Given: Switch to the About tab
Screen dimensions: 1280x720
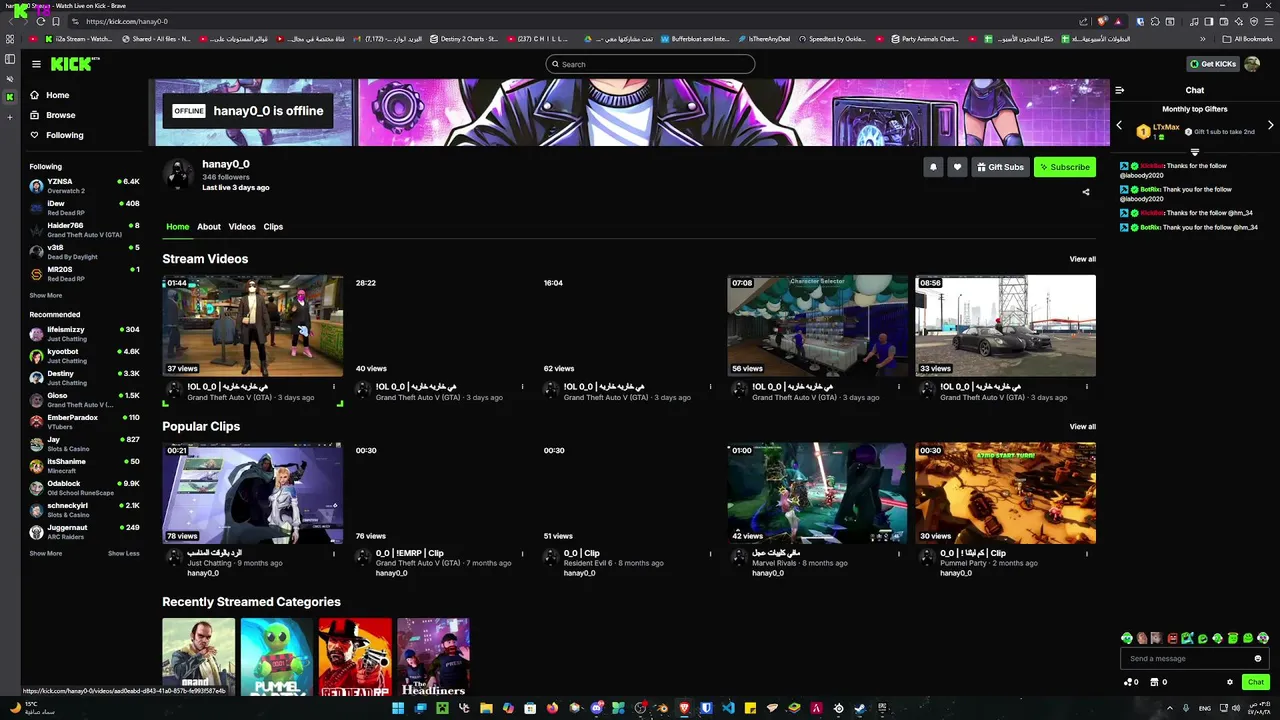Looking at the screenshot, I should [x=209, y=227].
